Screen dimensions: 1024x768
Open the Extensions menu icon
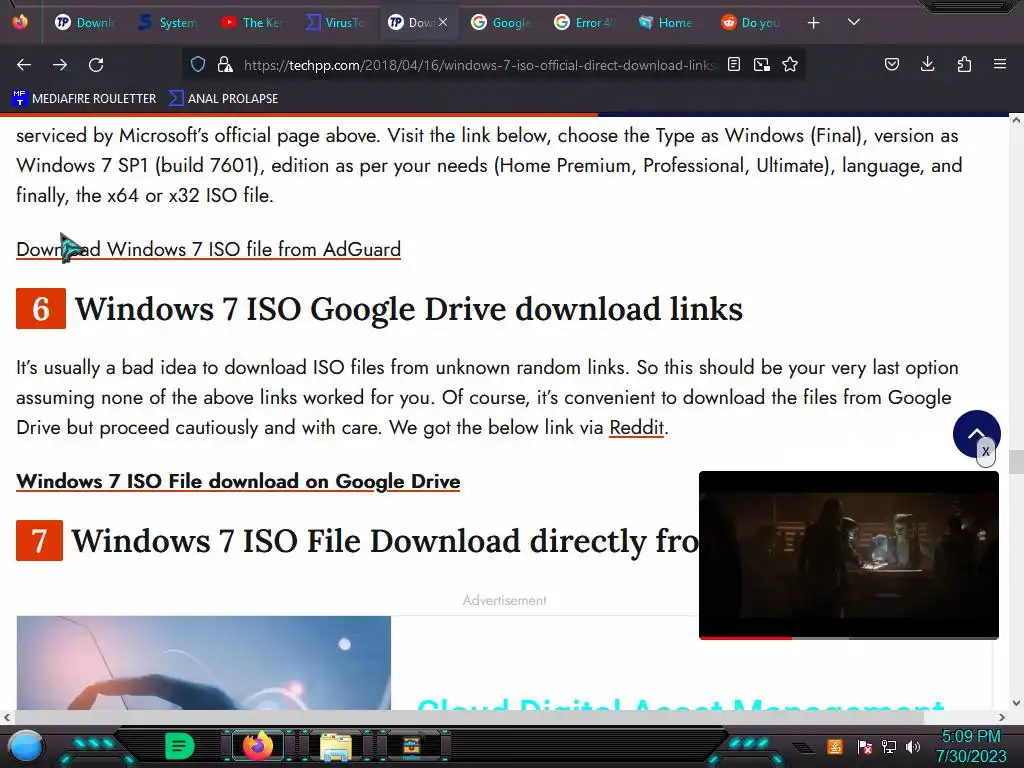(964, 64)
